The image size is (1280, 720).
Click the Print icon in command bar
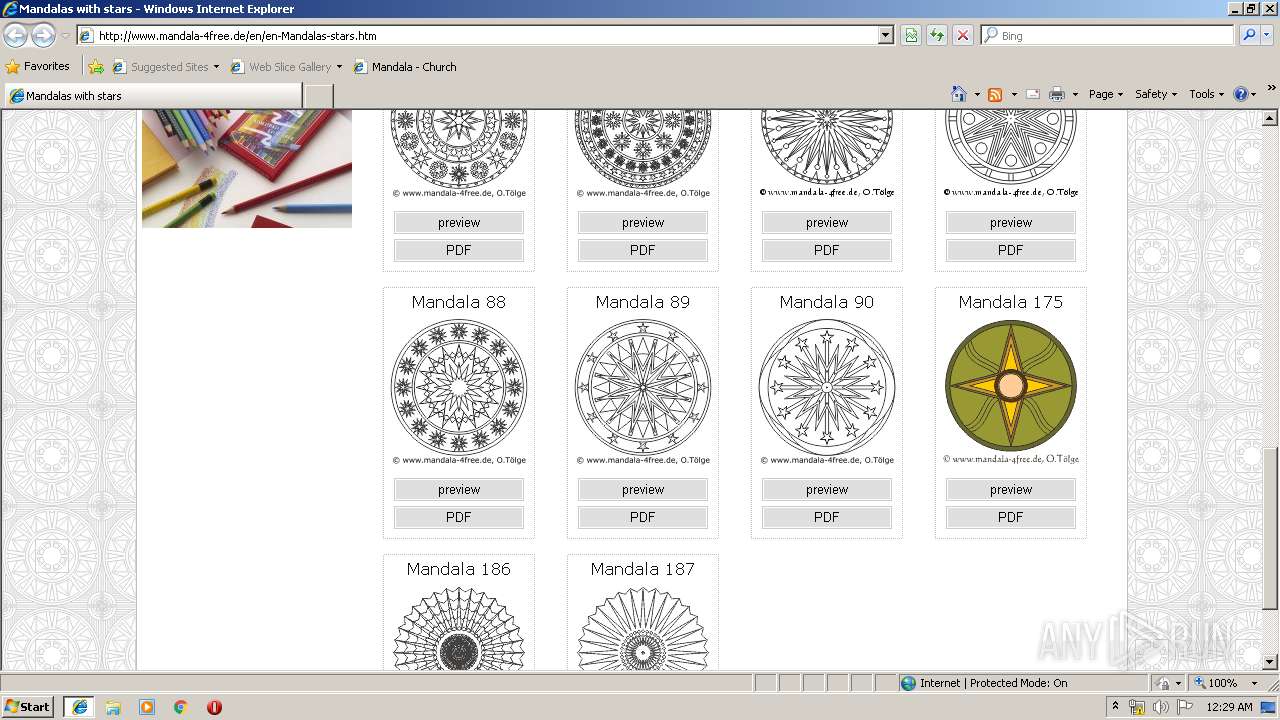pyautogui.click(x=1057, y=94)
